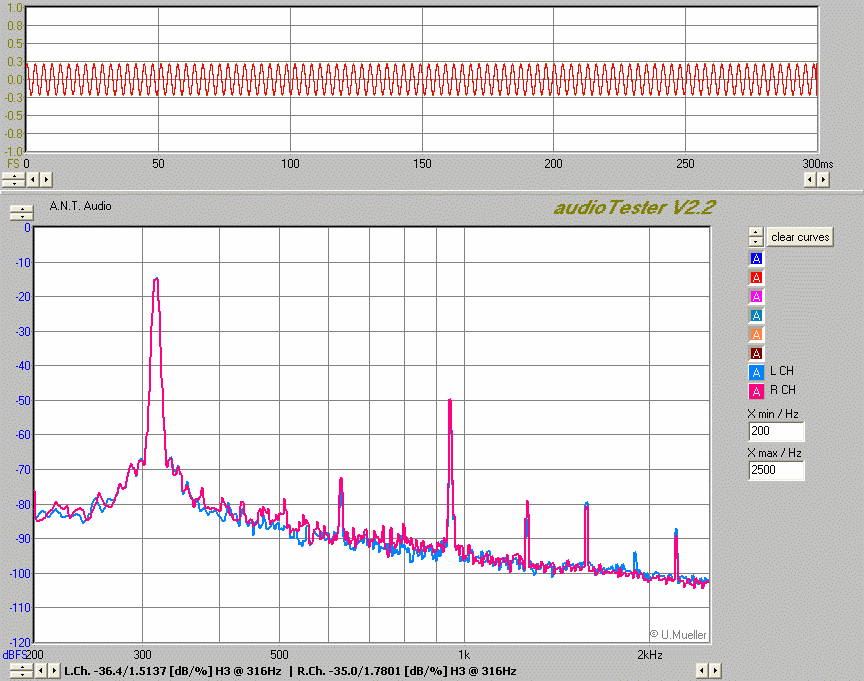Viewport: 864px width, 681px height.
Task: Select the teal curve A icon
Action: click(x=756, y=316)
